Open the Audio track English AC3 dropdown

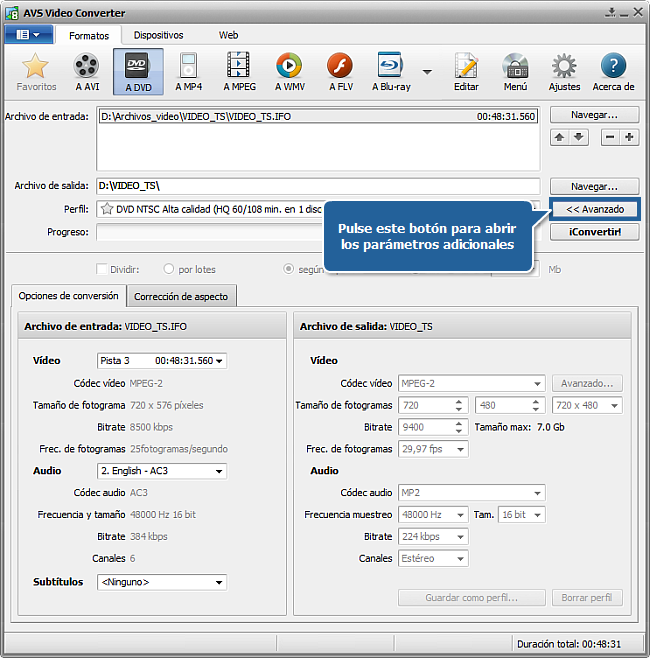pos(162,471)
